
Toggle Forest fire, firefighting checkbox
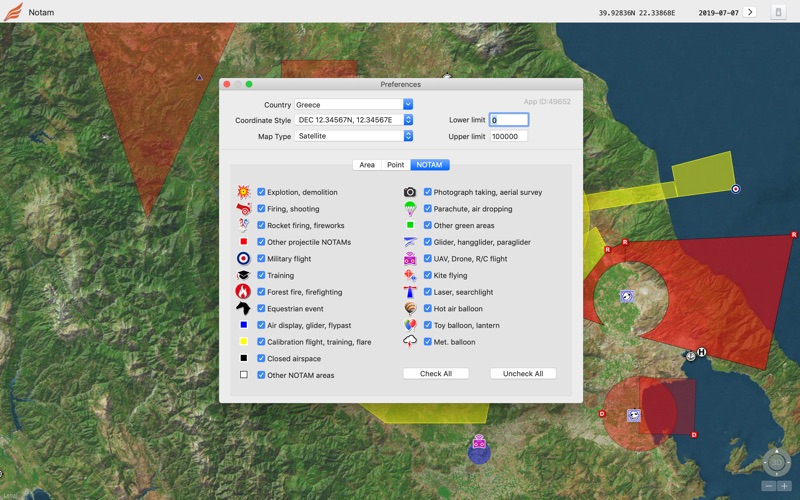[261, 292]
